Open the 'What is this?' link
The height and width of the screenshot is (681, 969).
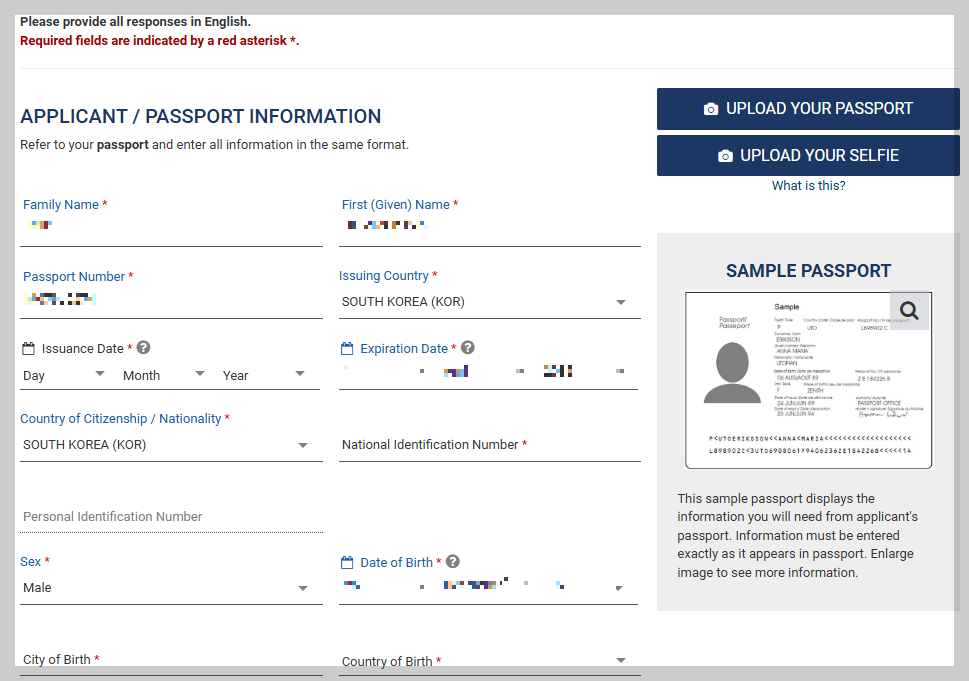808,185
